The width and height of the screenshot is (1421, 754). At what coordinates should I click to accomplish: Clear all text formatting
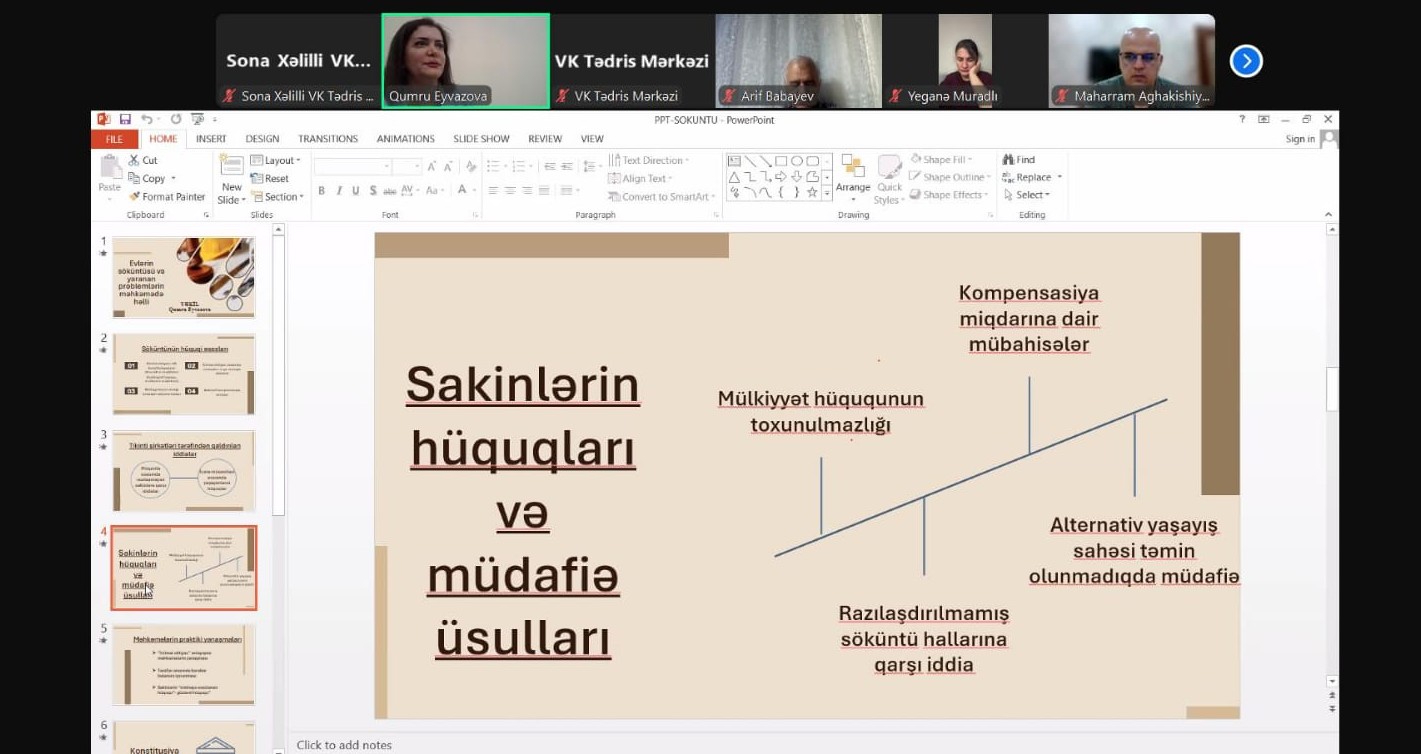471,166
